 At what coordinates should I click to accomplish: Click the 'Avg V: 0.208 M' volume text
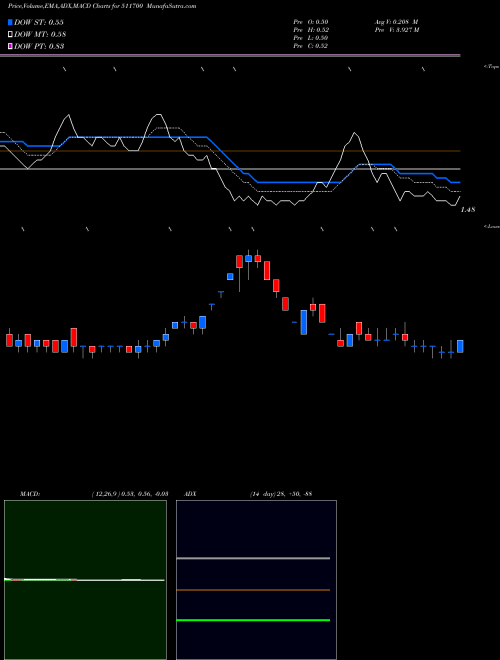point(396,22)
